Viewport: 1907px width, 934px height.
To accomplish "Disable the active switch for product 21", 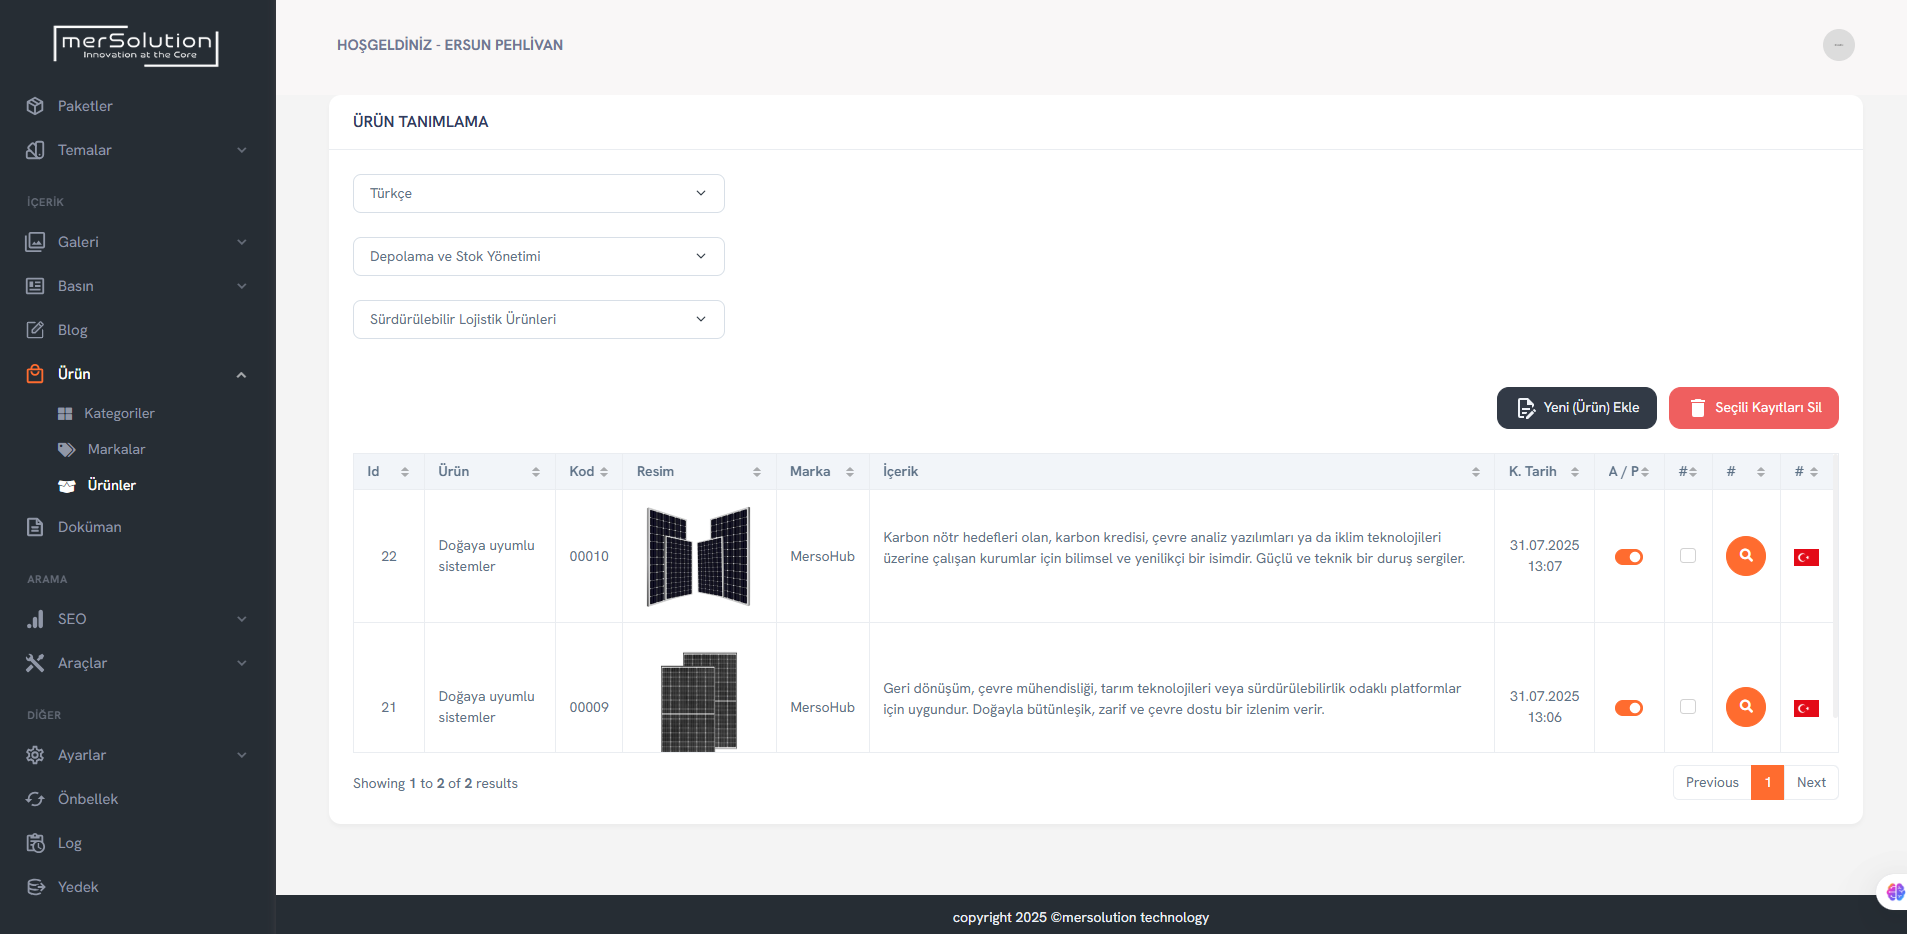I will coord(1628,708).
